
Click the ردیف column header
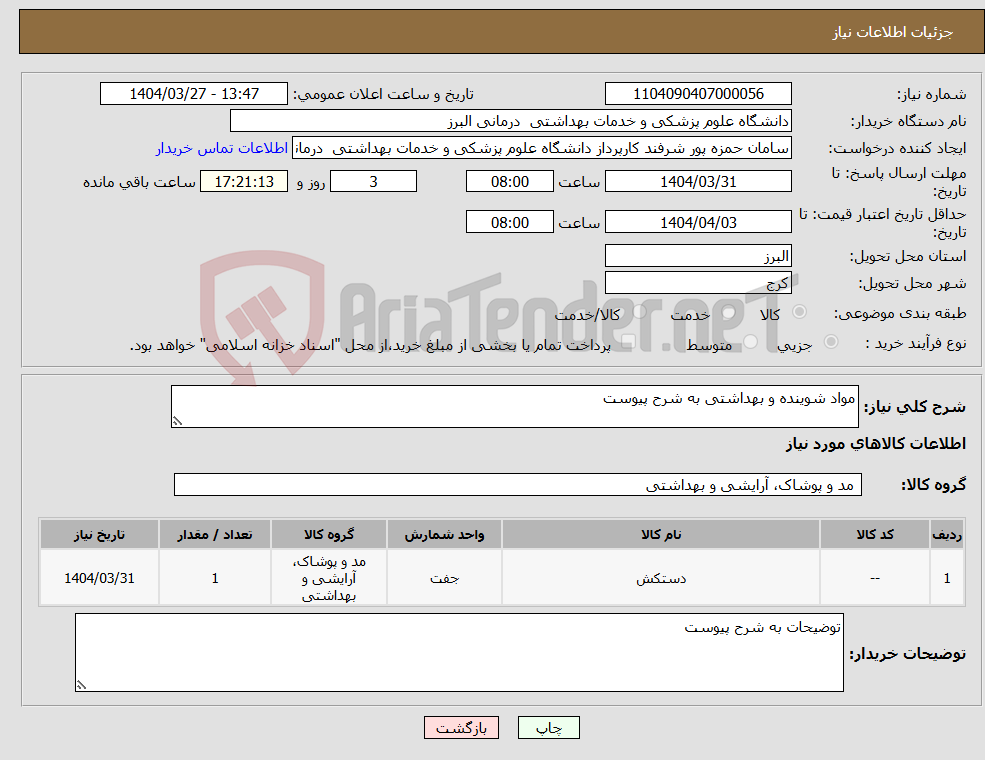pyautogui.click(x=947, y=535)
